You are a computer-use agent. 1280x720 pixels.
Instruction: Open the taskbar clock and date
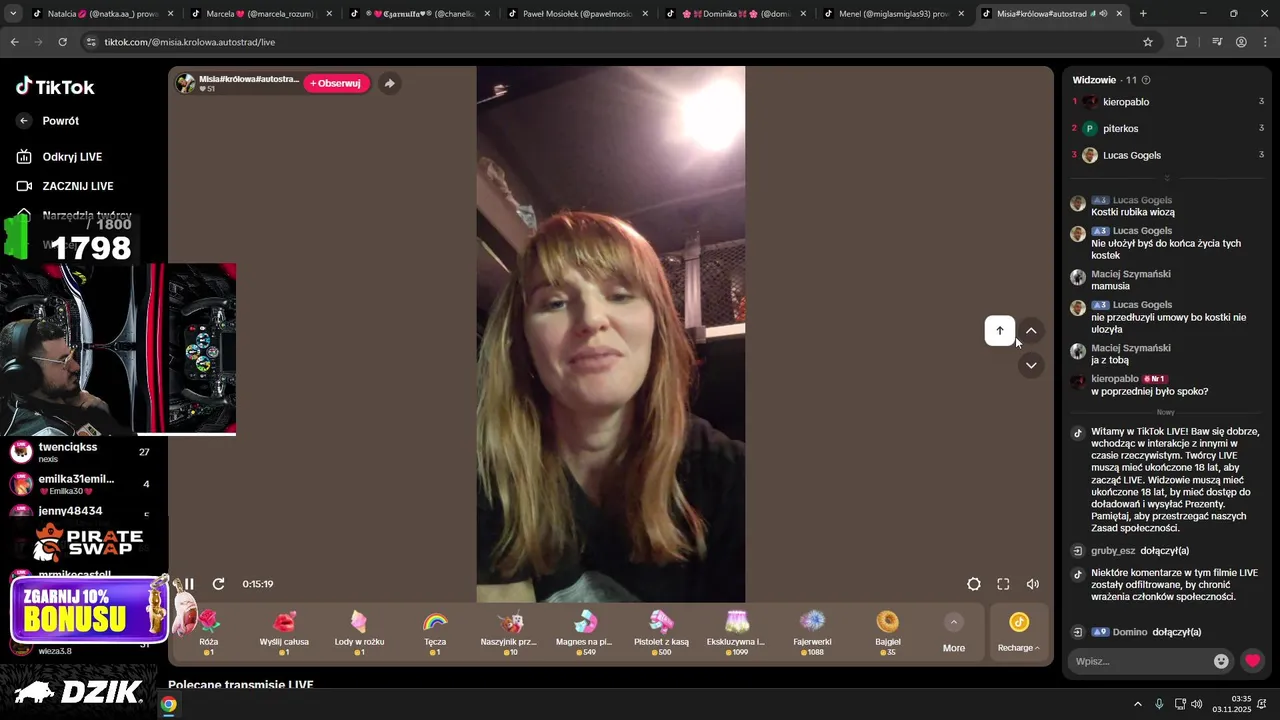pos(1232,704)
